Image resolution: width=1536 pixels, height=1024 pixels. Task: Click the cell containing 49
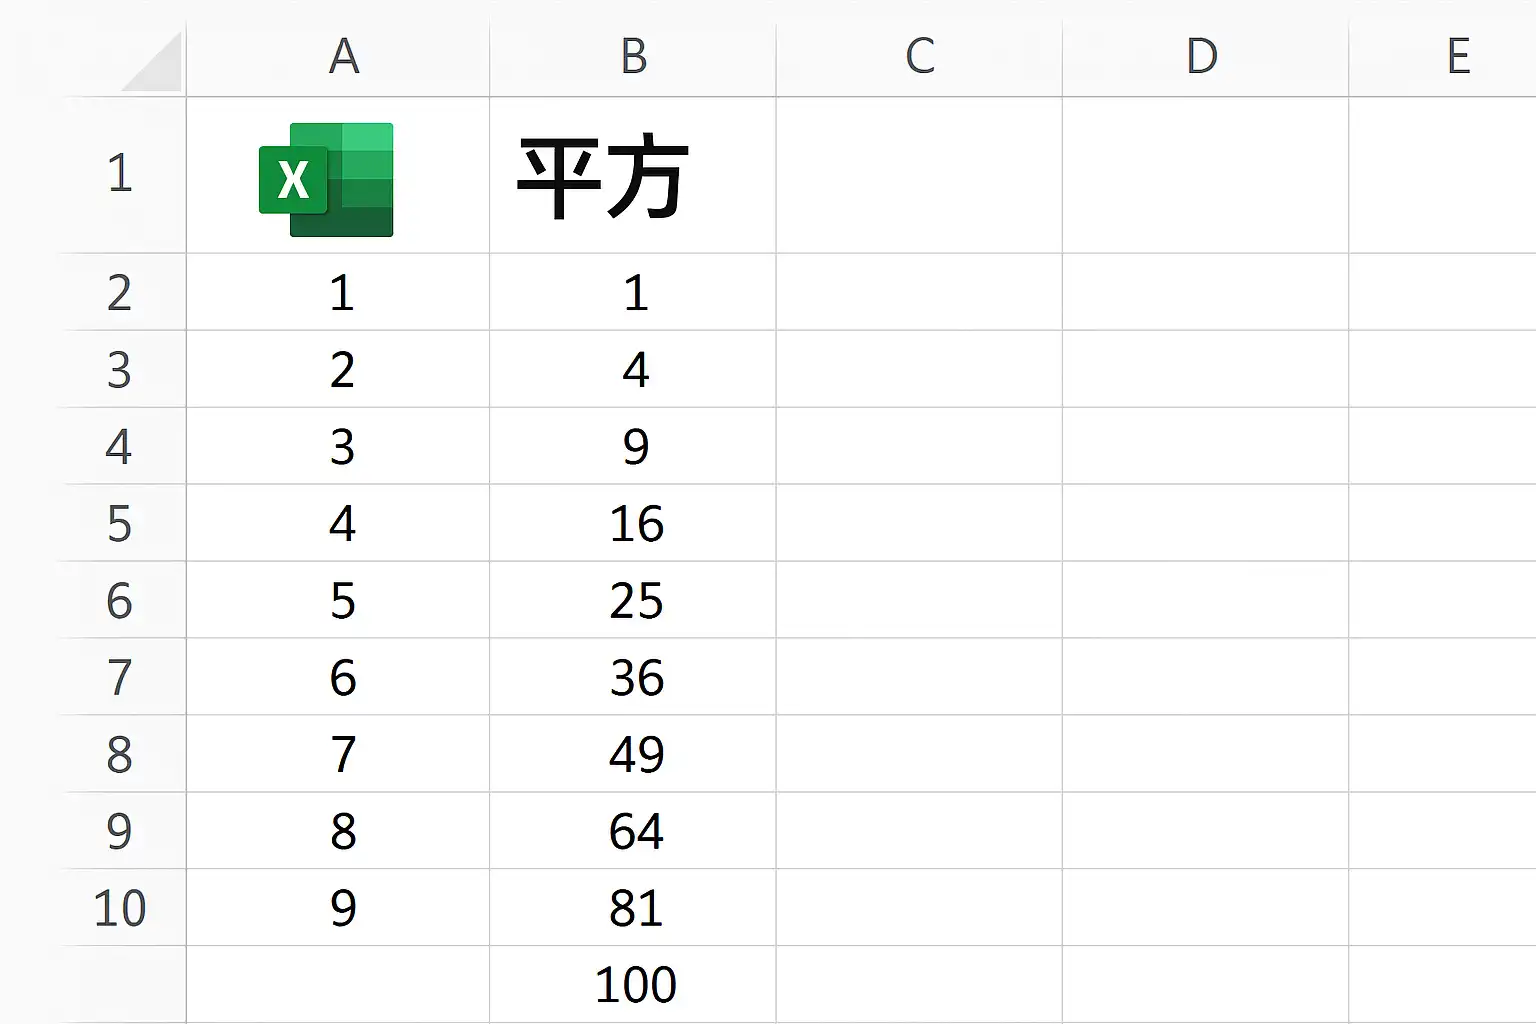pyautogui.click(x=636, y=754)
